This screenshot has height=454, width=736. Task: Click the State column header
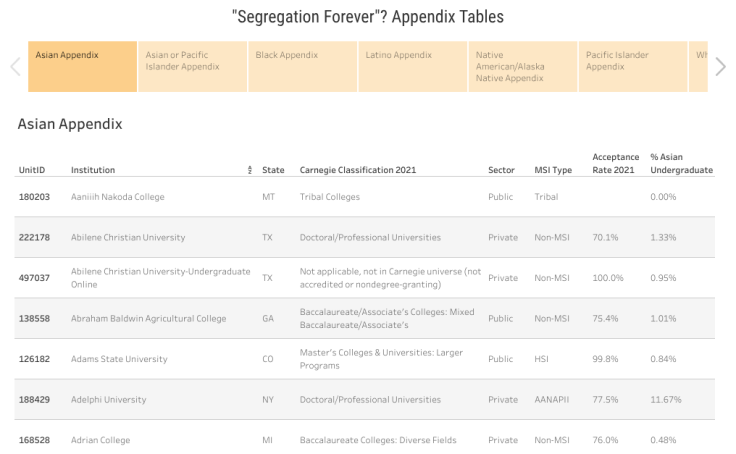coord(273,170)
